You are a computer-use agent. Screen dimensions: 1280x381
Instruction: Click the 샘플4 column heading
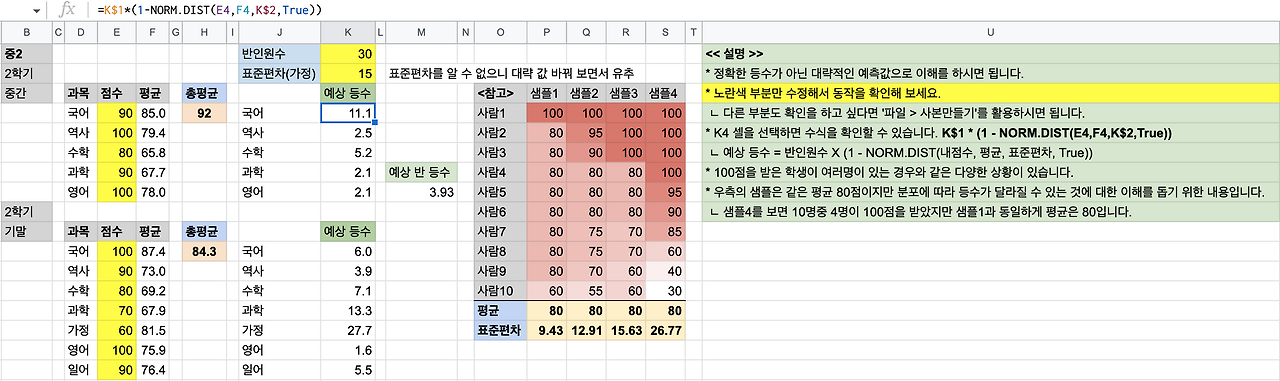(x=665, y=93)
